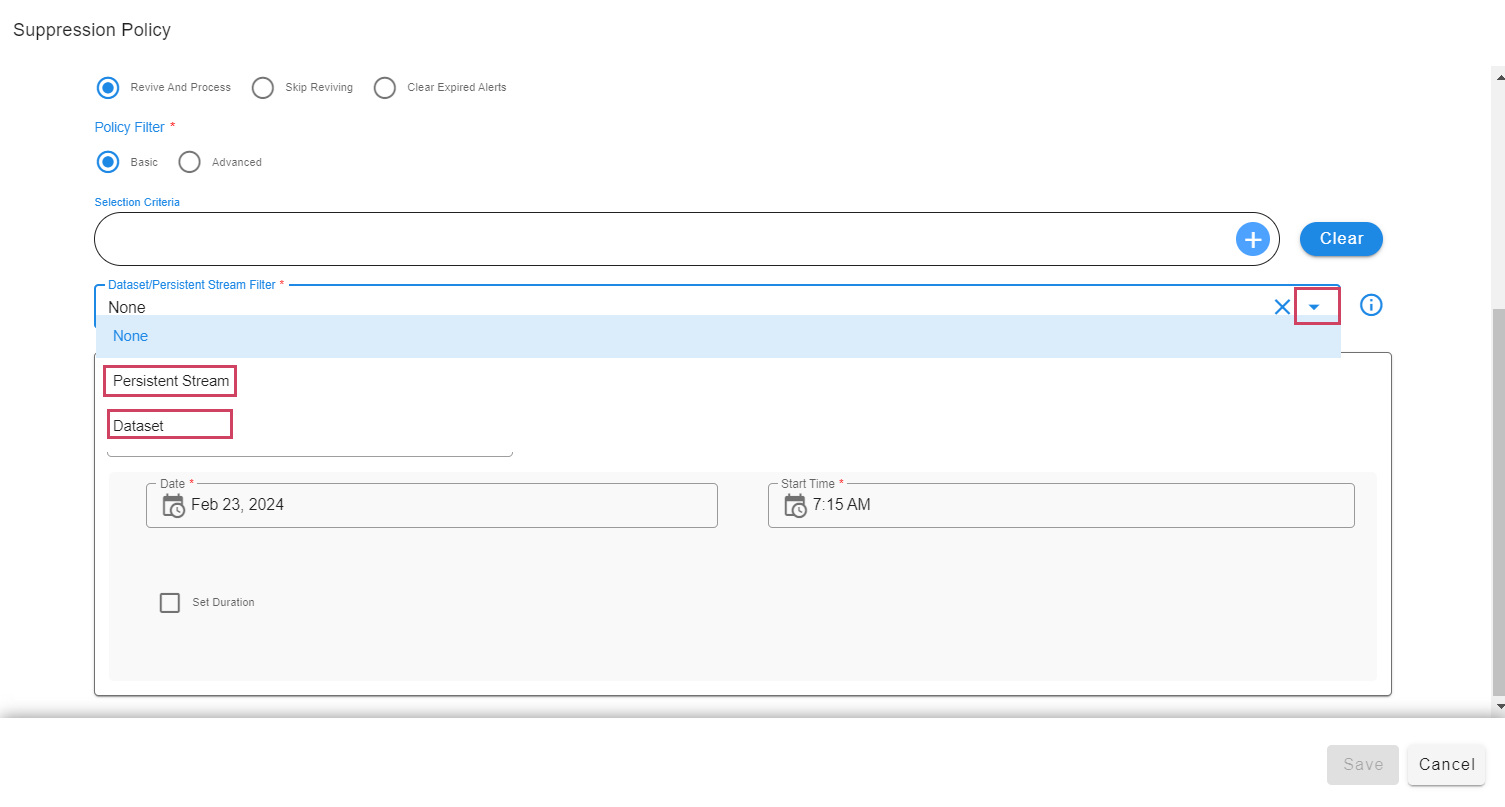
Task: Select the Basic policy filter option
Action: click(108, 162)
